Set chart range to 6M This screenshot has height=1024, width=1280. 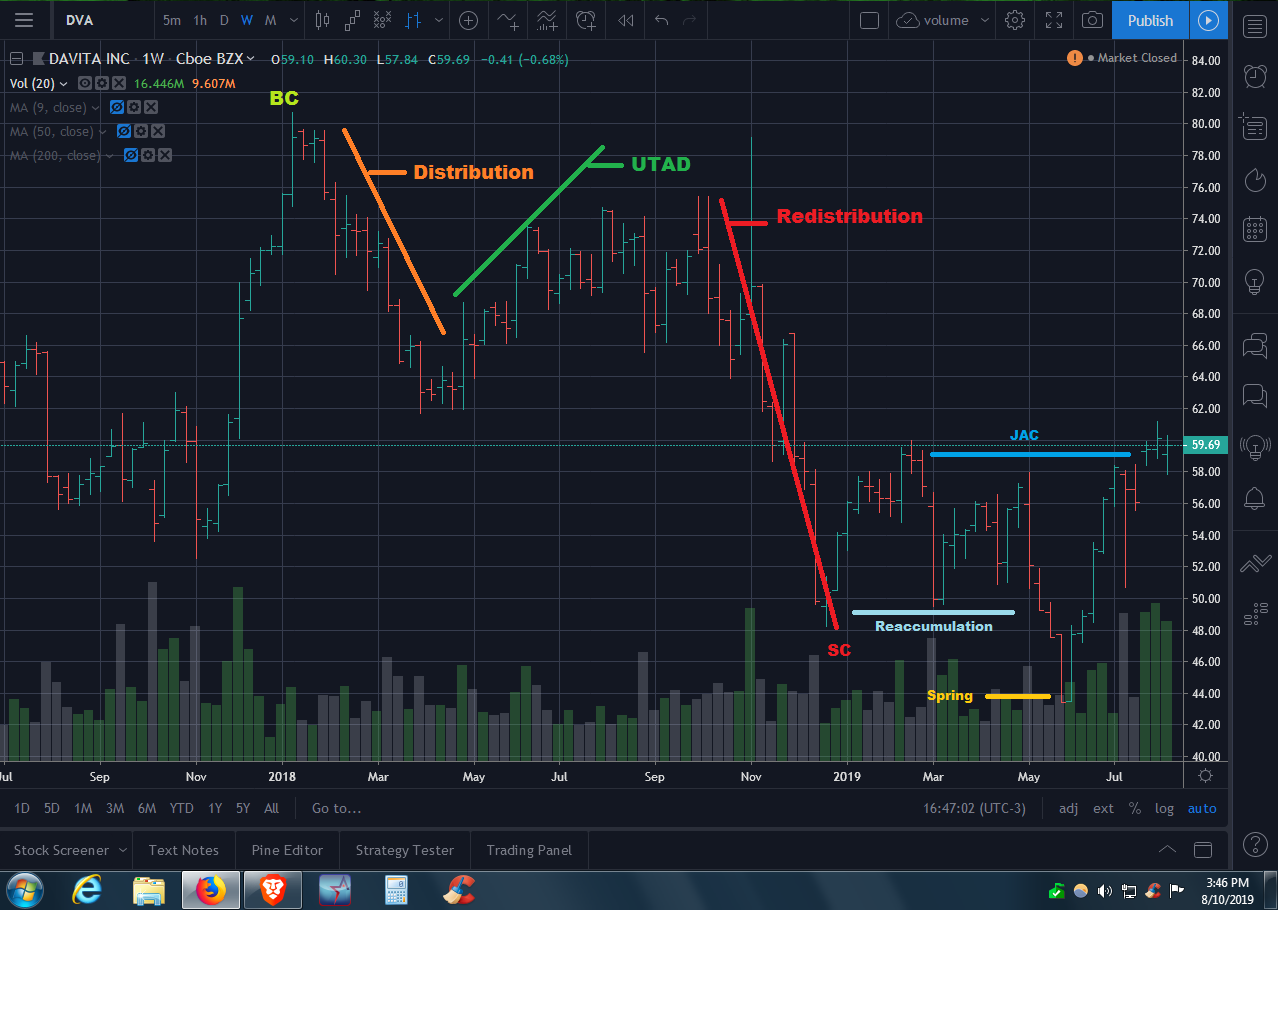coord(147,808)
